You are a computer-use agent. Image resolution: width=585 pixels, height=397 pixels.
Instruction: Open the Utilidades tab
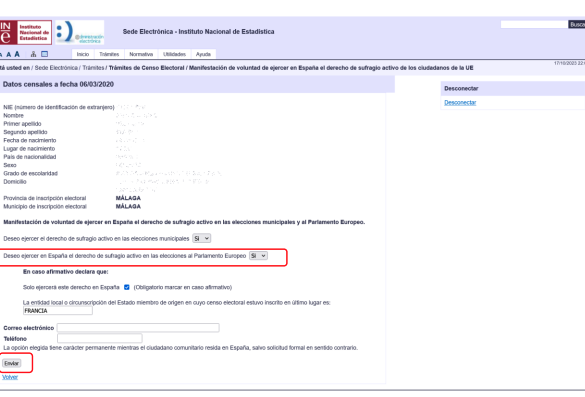tap(174, 54)
